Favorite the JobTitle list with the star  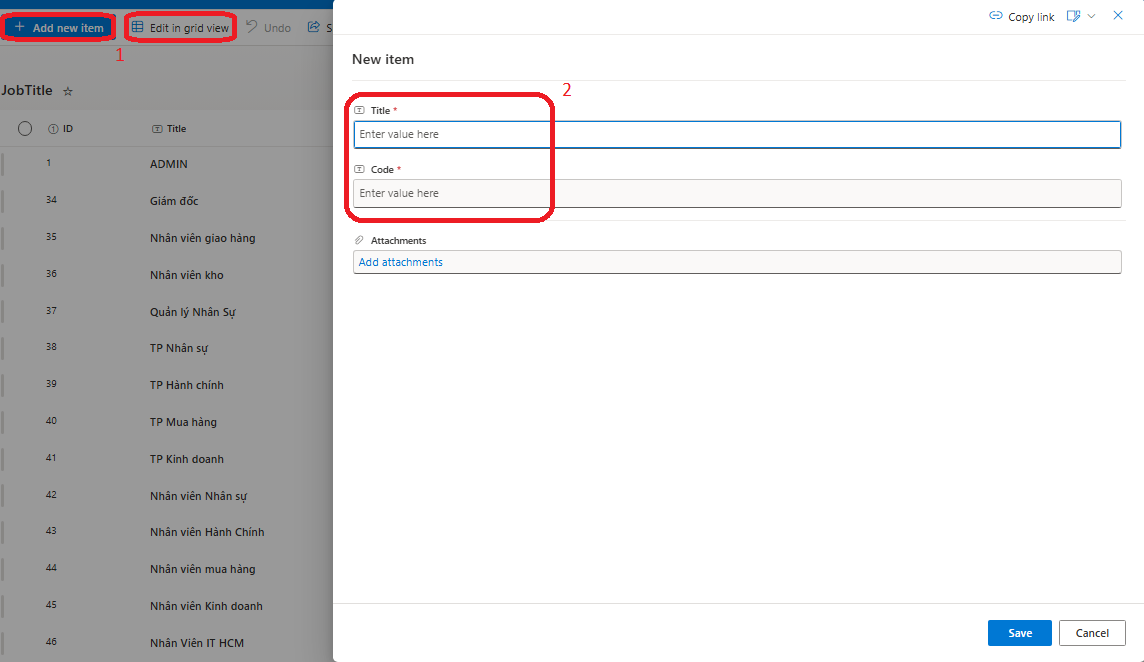(68, 91)
